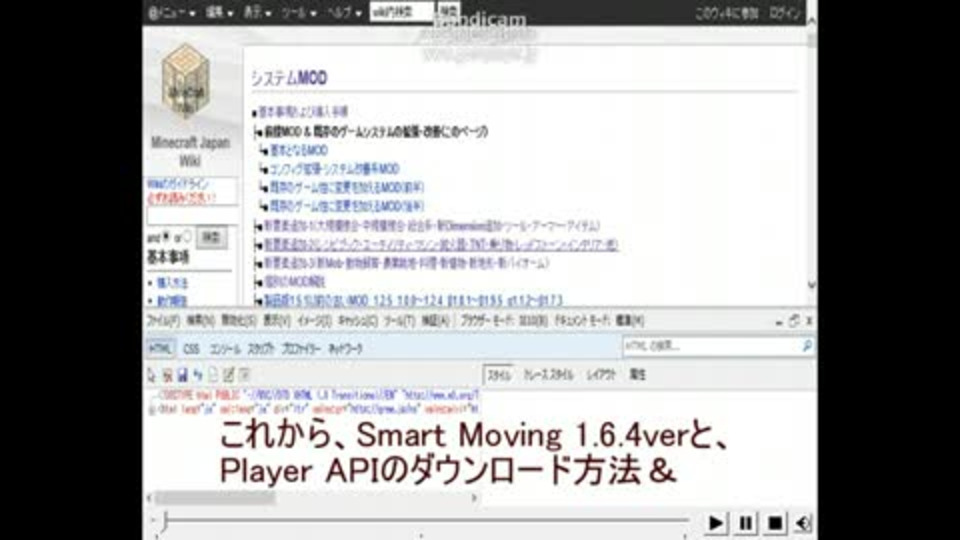960x540 pixels.
Task: Expand the html node in DOM tree
Action: coord(151,410)
